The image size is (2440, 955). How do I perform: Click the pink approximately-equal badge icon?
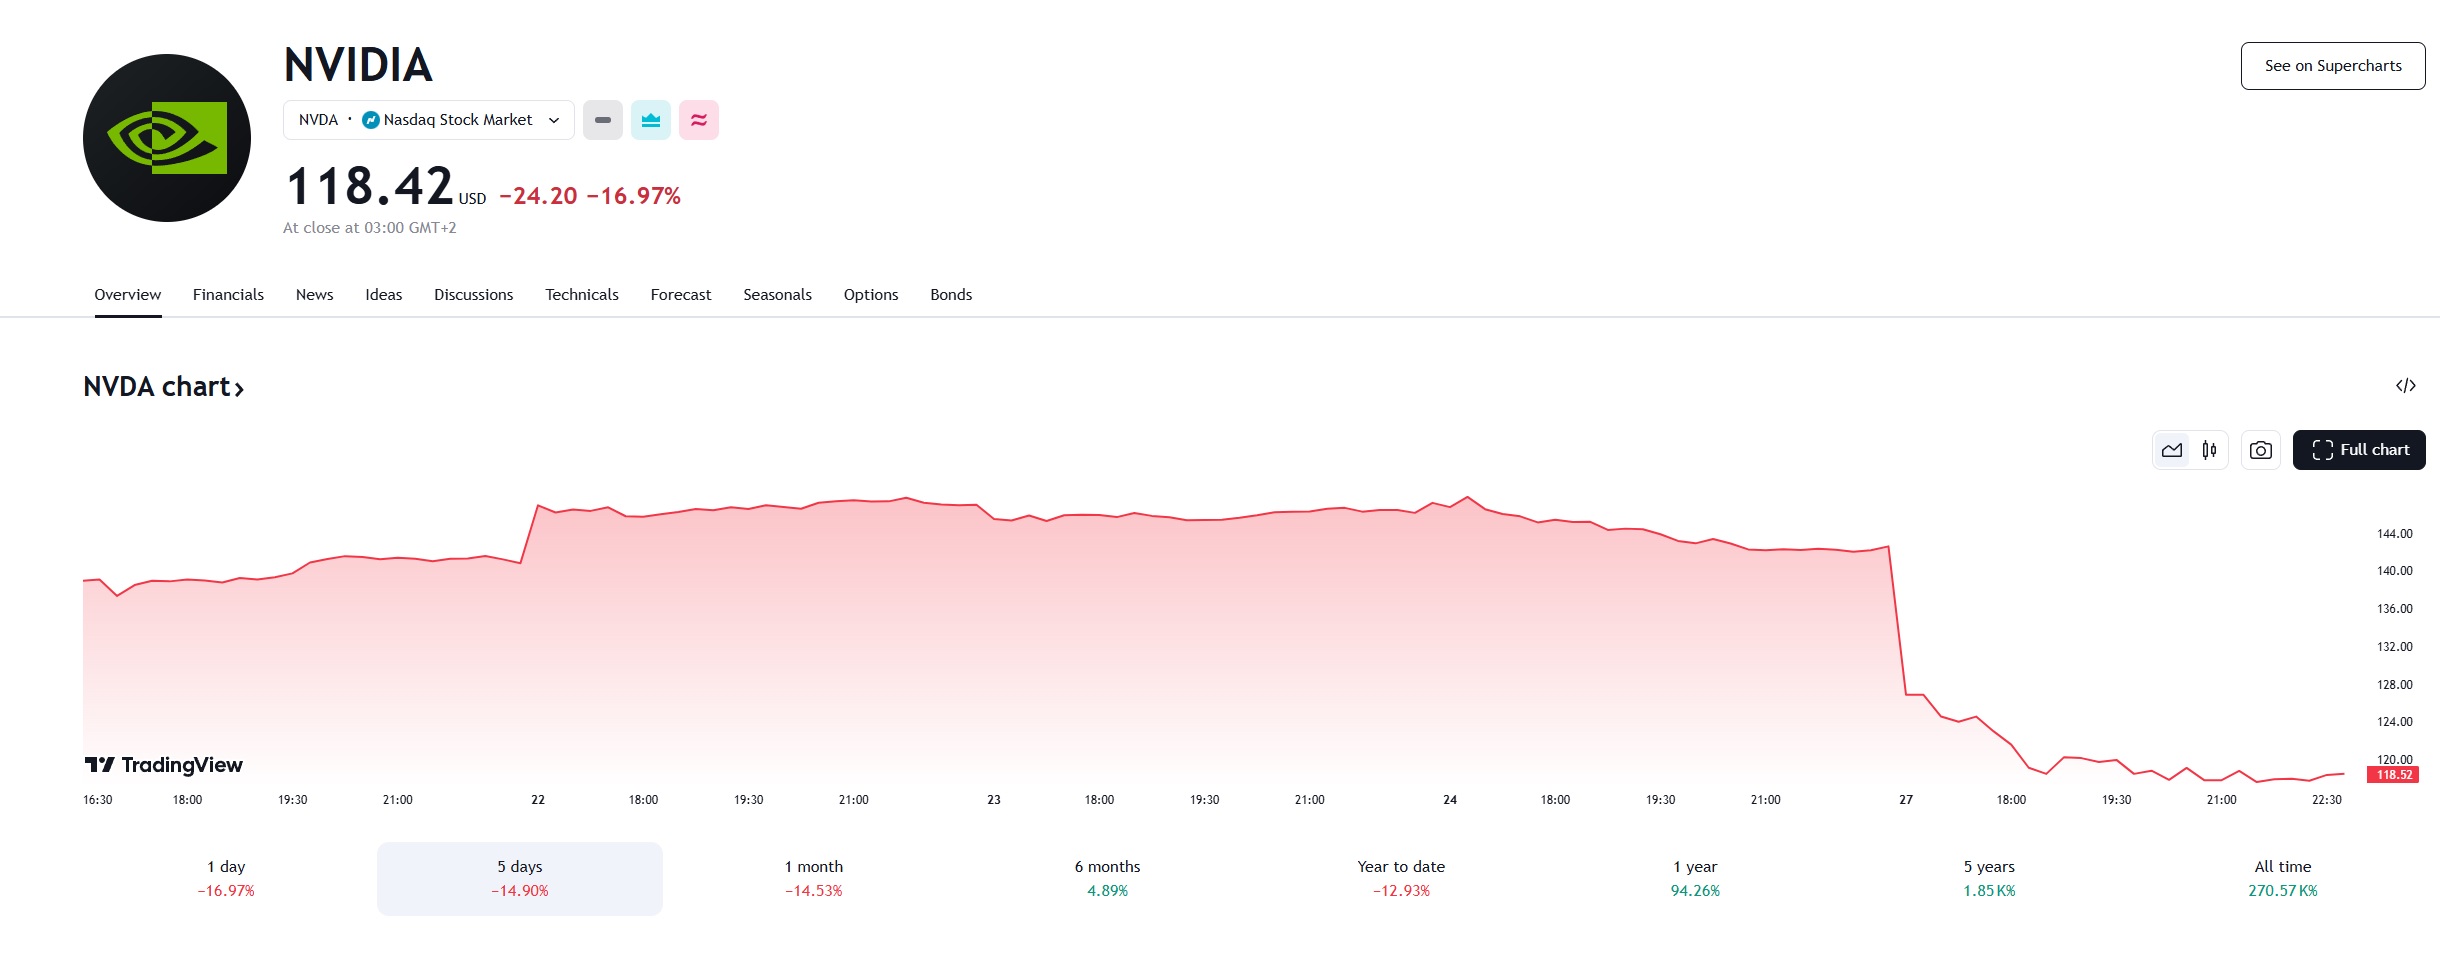tap(699, 120)
